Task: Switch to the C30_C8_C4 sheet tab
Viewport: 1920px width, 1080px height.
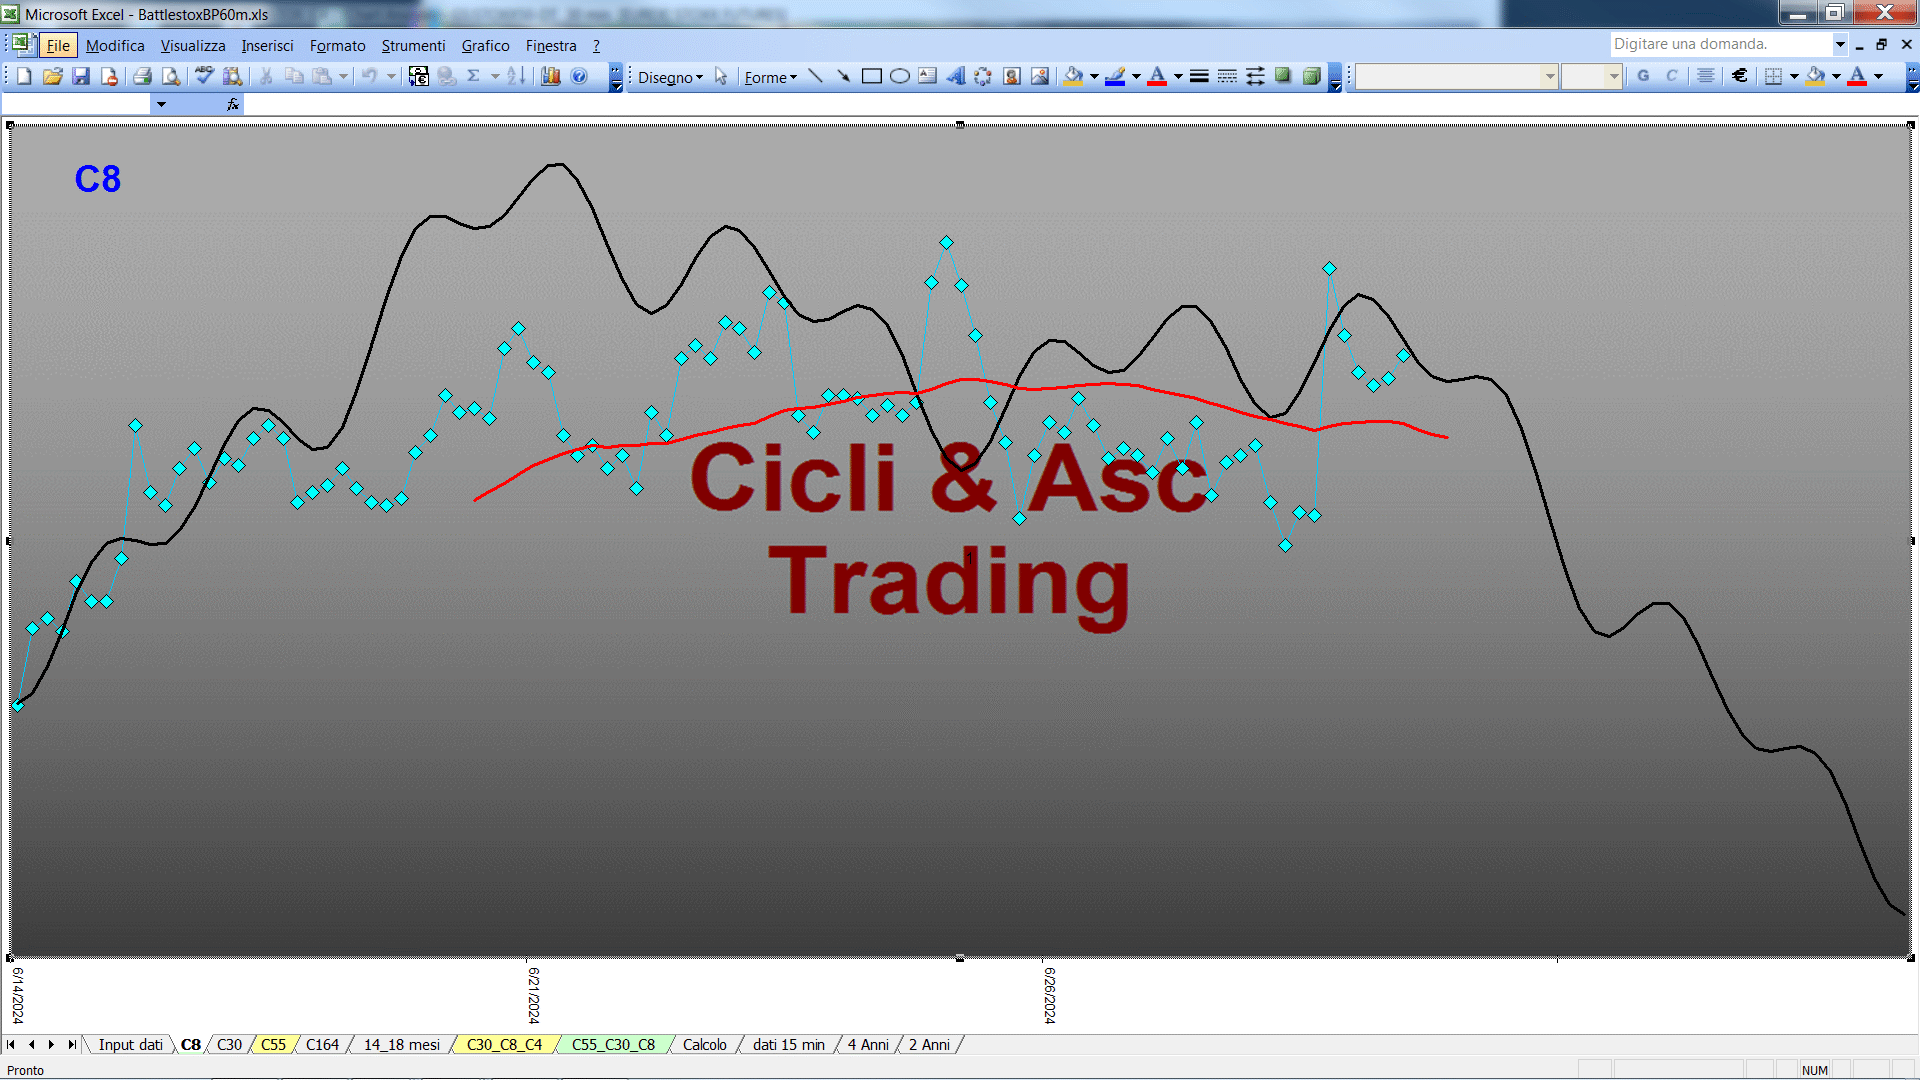Action: [x=504, y=1044]
